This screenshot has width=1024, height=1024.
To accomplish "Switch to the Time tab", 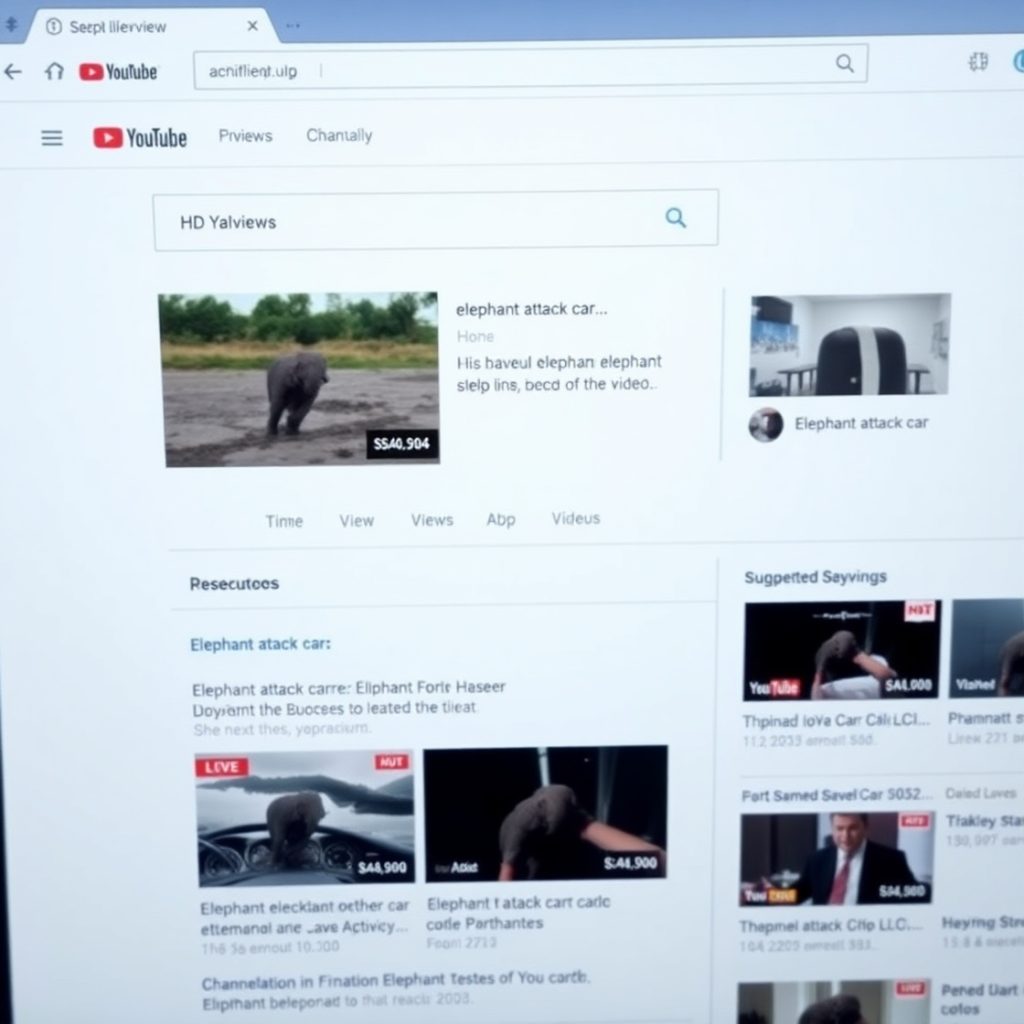I will click(x=284, y=521).
